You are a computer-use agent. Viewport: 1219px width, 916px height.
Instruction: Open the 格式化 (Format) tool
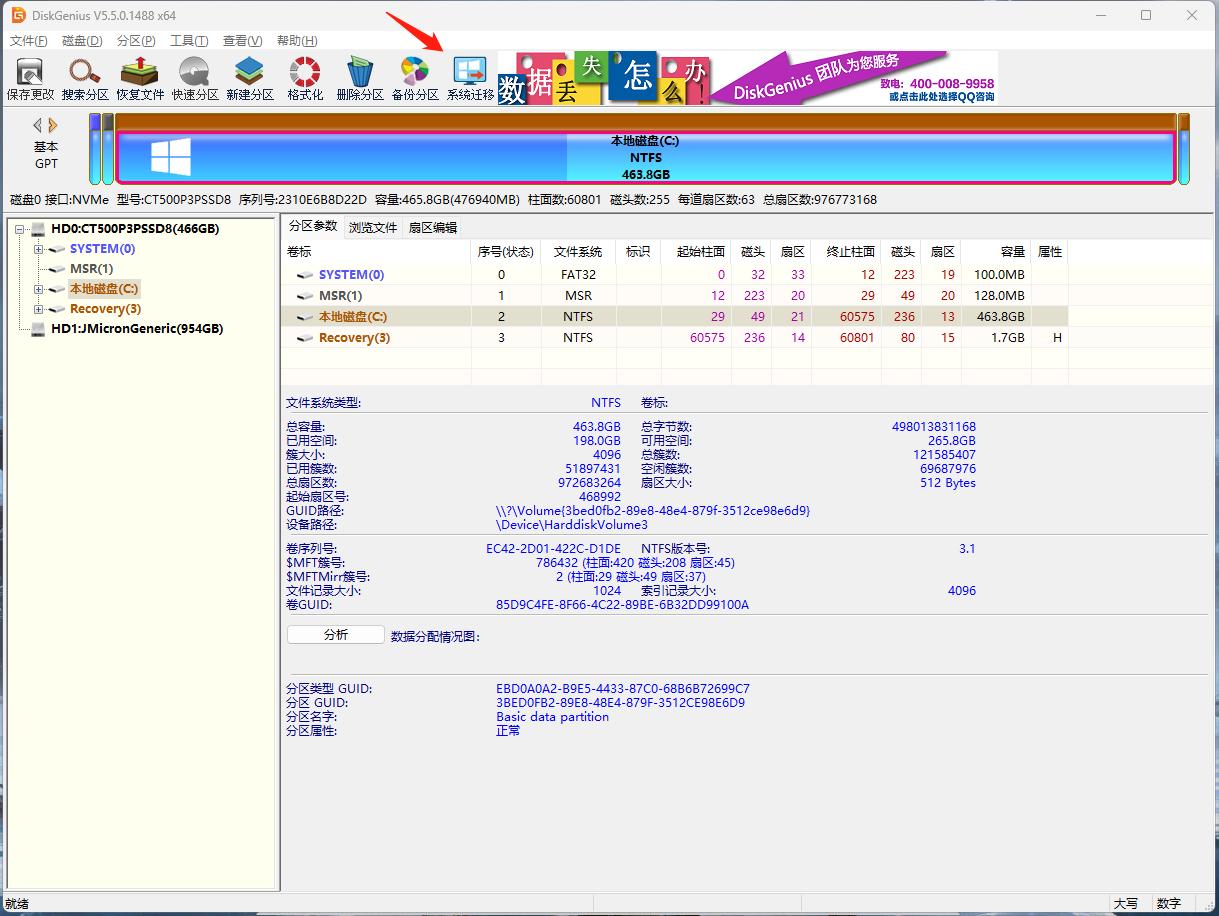coord(304,77)
